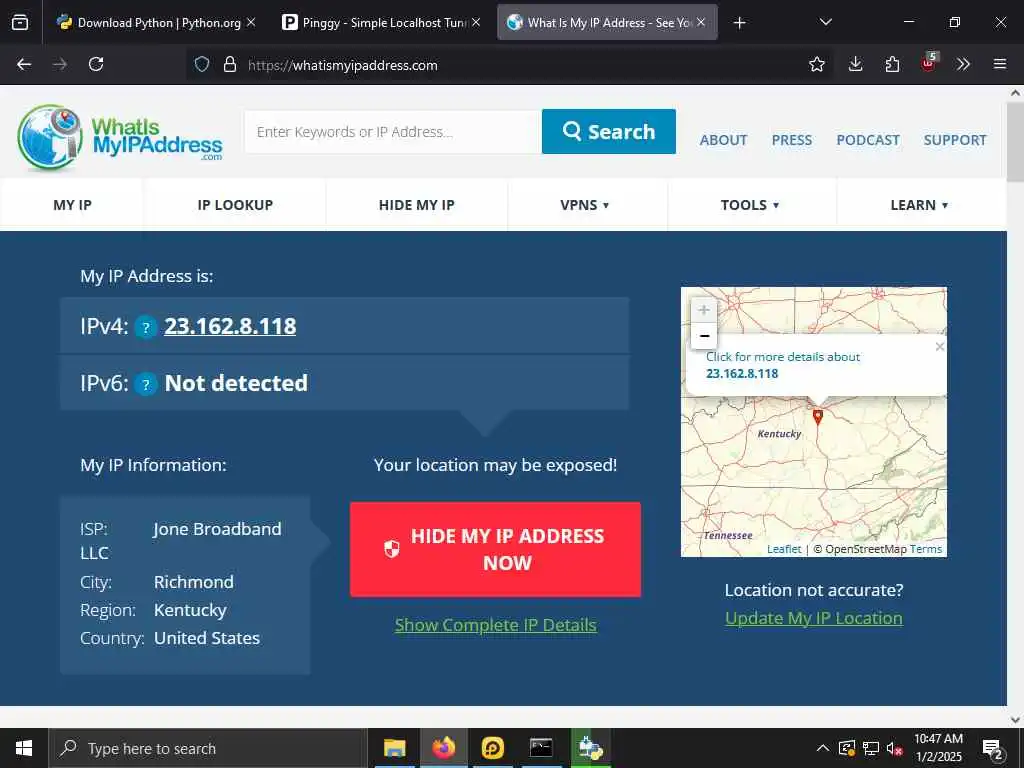This screenshot has height=768, width=1024.
Task: View site security lock icon
Action: click(x=229, y=65)
